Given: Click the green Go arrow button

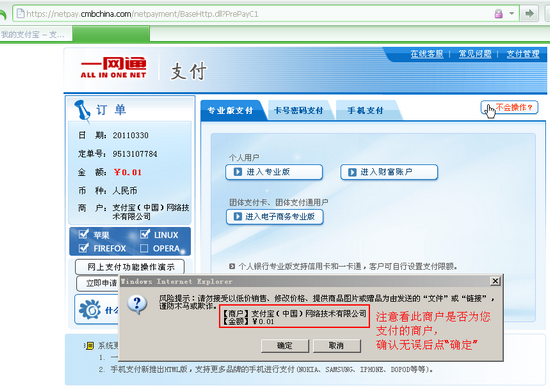Looking at the screenshot, I should tap(529, 14).
